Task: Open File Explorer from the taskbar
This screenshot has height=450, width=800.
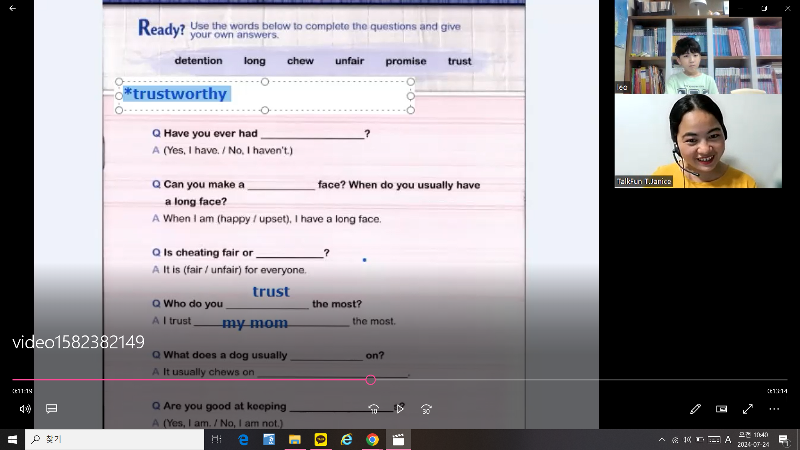Action: click(295, 439)
